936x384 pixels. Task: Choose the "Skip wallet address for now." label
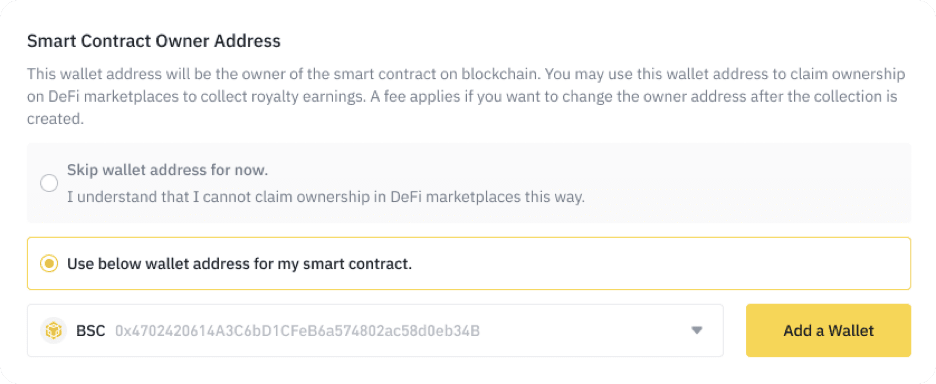point(168,170)
